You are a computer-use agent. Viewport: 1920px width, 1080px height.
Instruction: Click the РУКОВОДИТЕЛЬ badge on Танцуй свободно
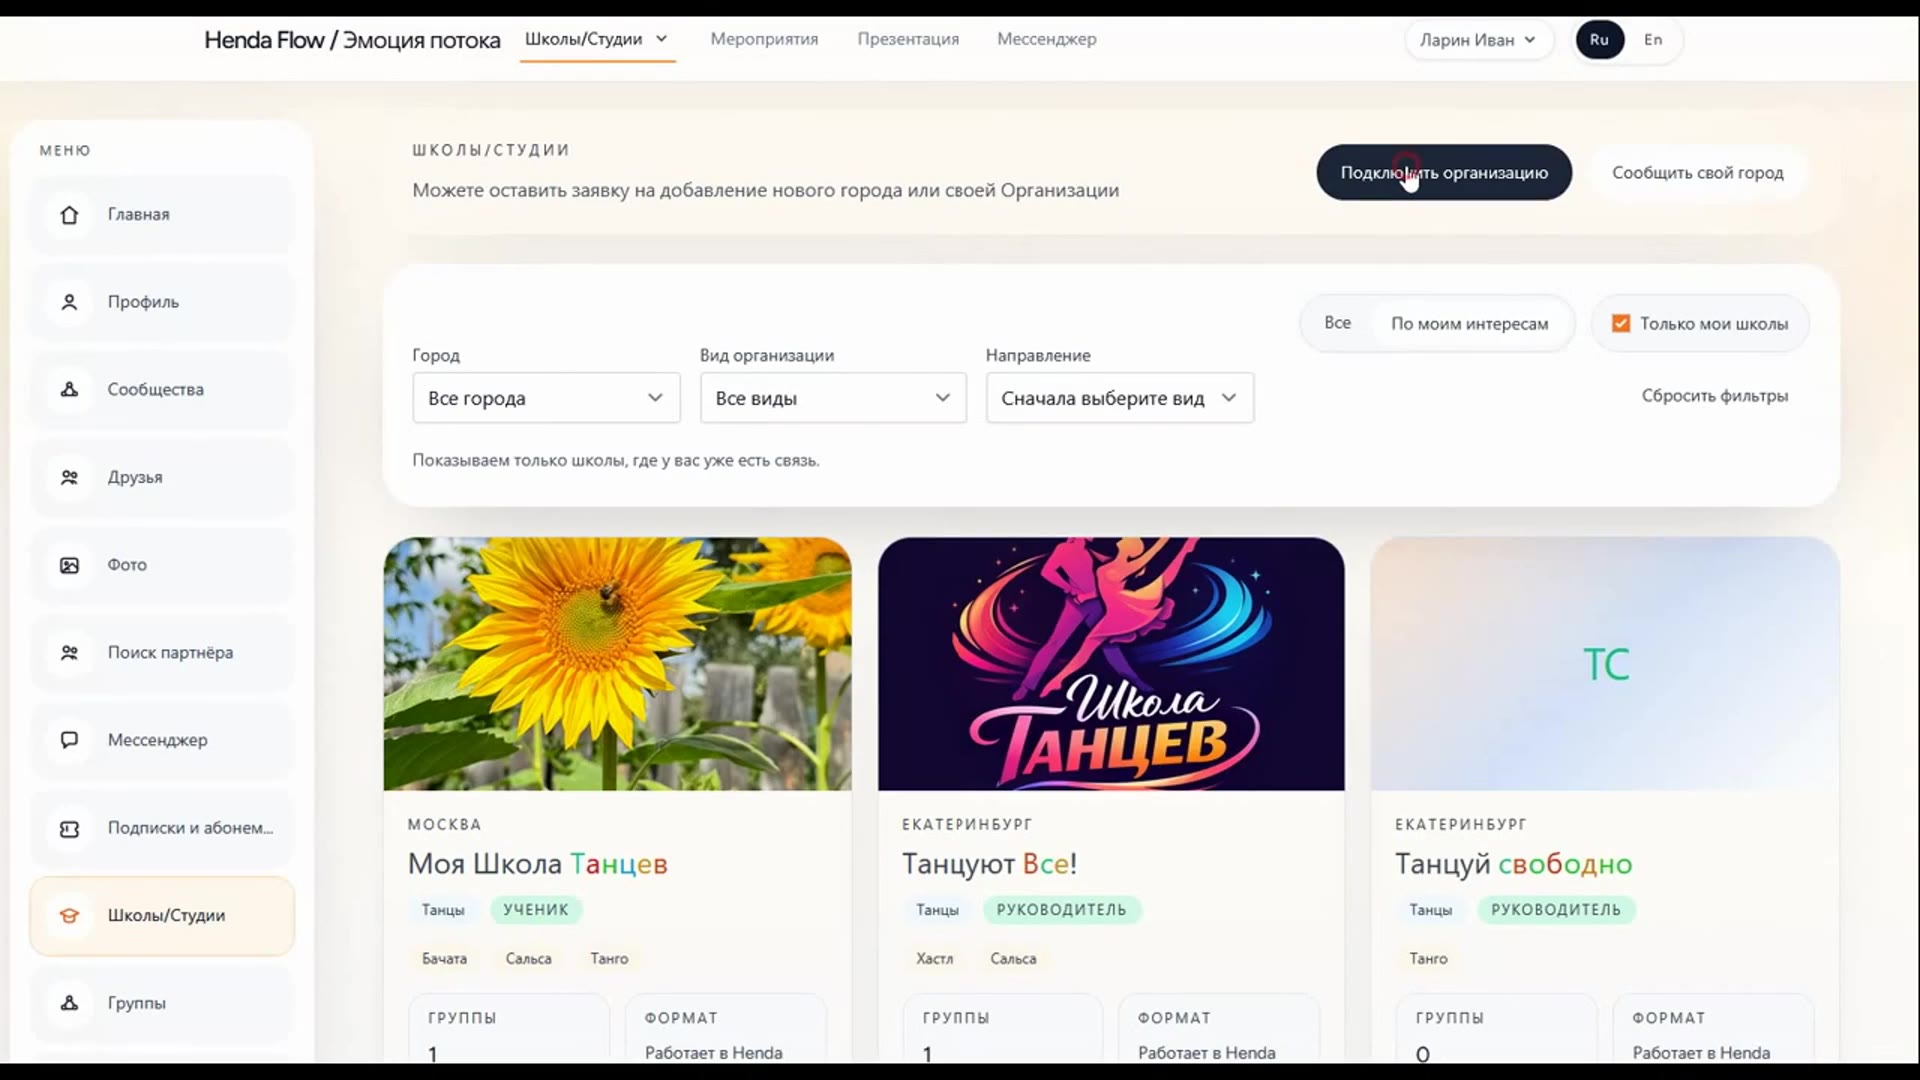(x=1556, y=910)
